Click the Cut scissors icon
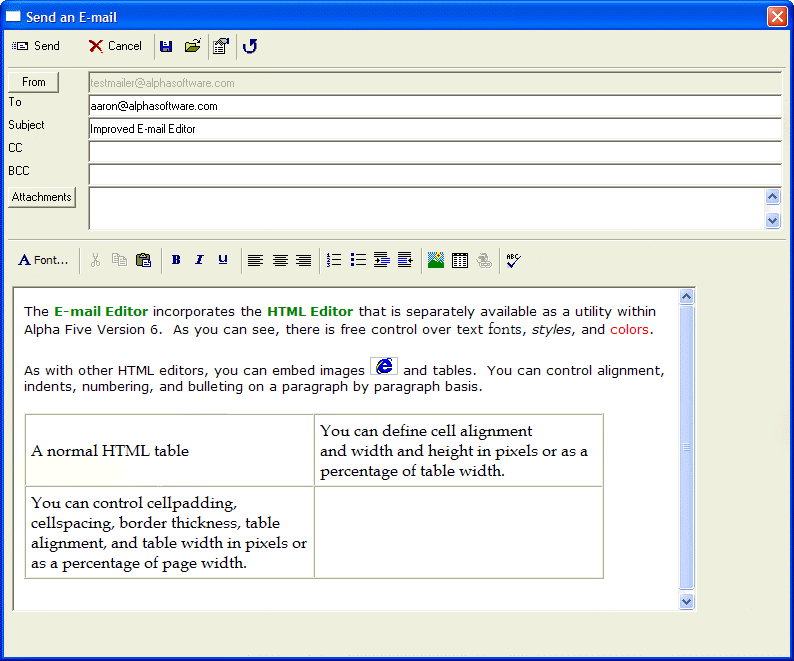 [x=95, y=260]
